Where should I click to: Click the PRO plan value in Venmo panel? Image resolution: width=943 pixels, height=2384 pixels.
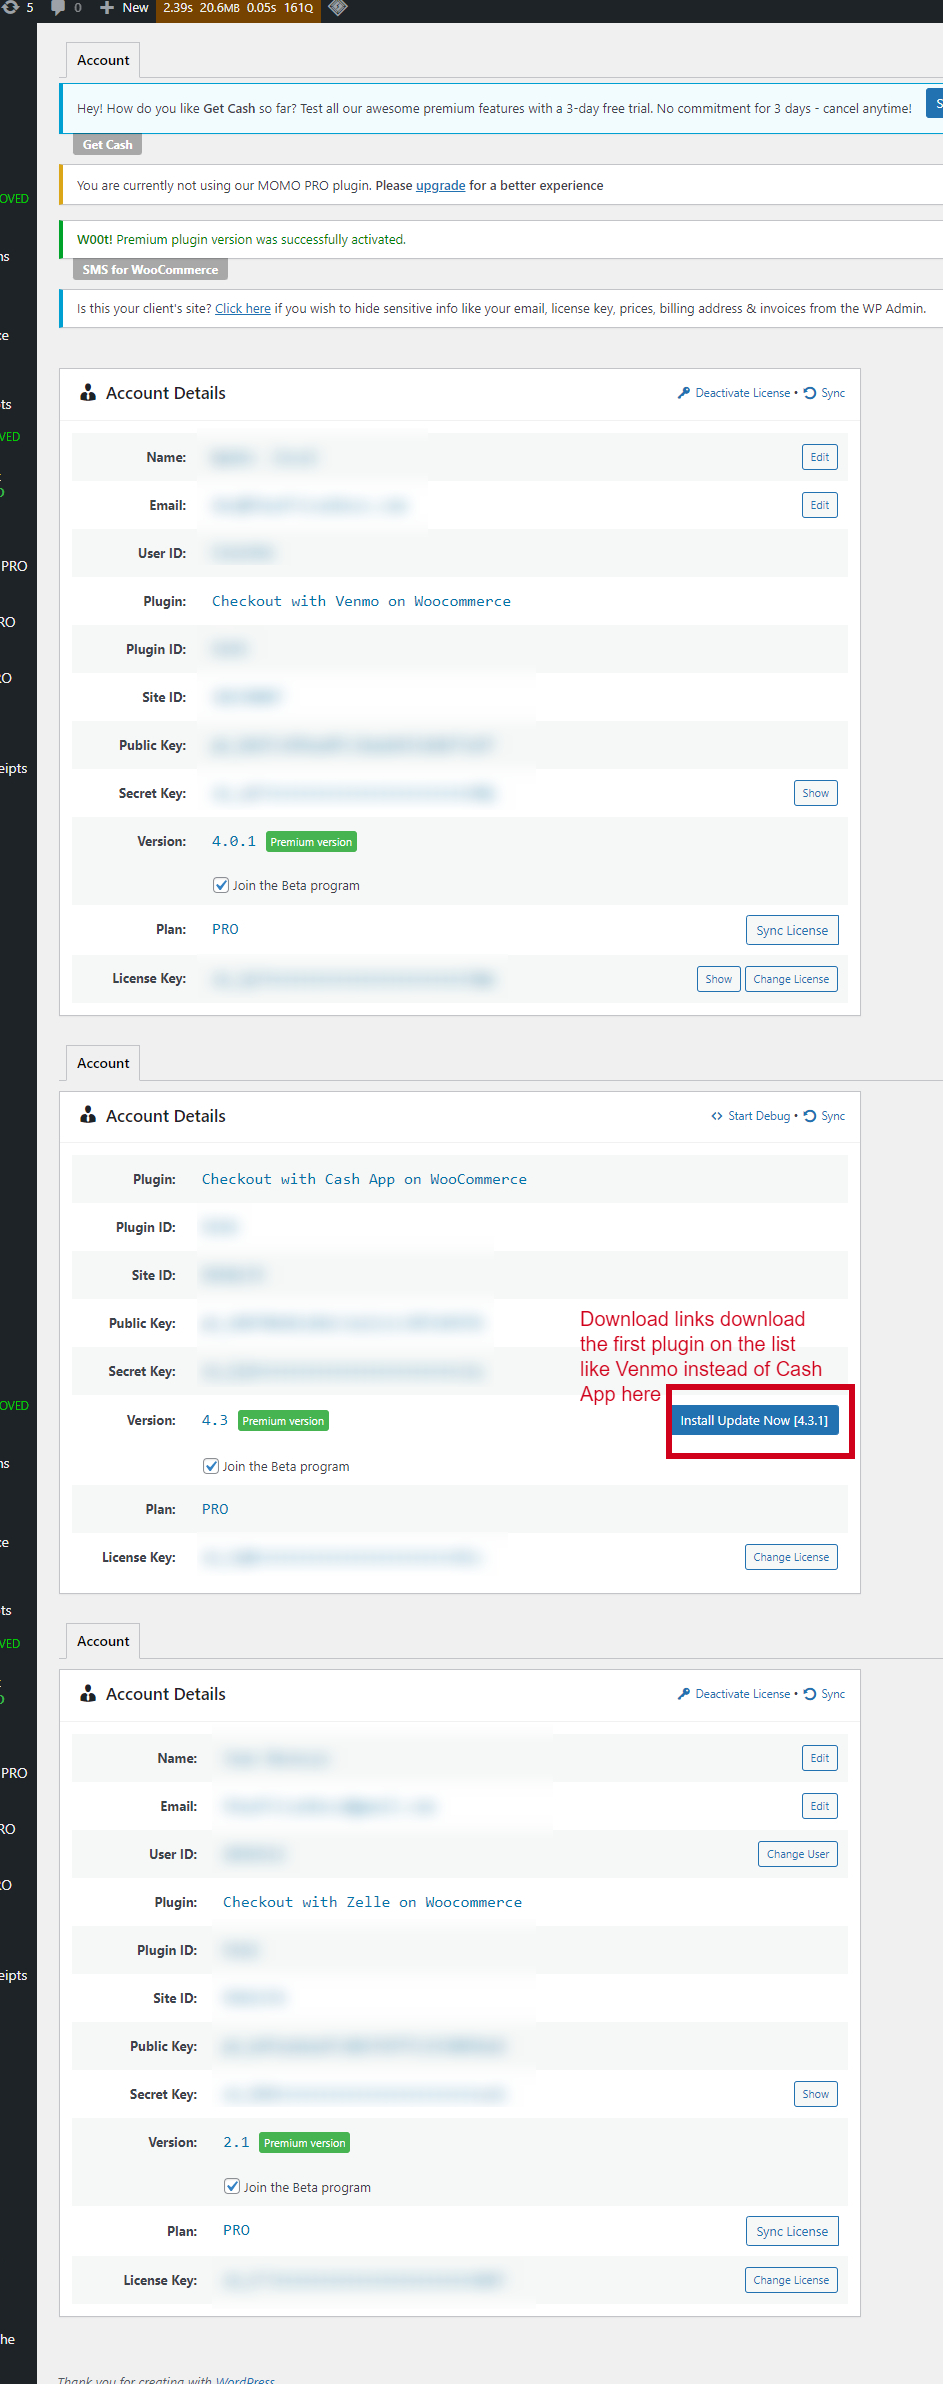pos(225,929)
